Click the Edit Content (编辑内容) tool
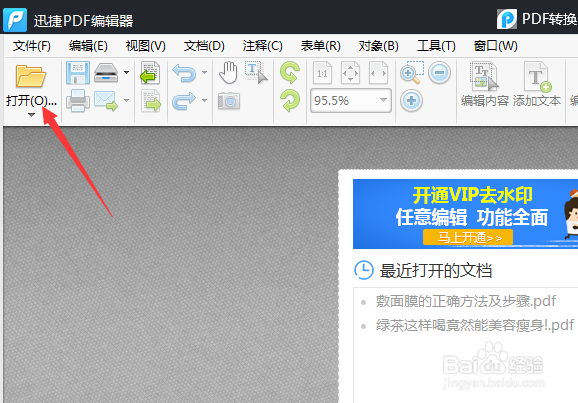Image resolution: width=578 pixels, height=403 pixels. [485, 84]
